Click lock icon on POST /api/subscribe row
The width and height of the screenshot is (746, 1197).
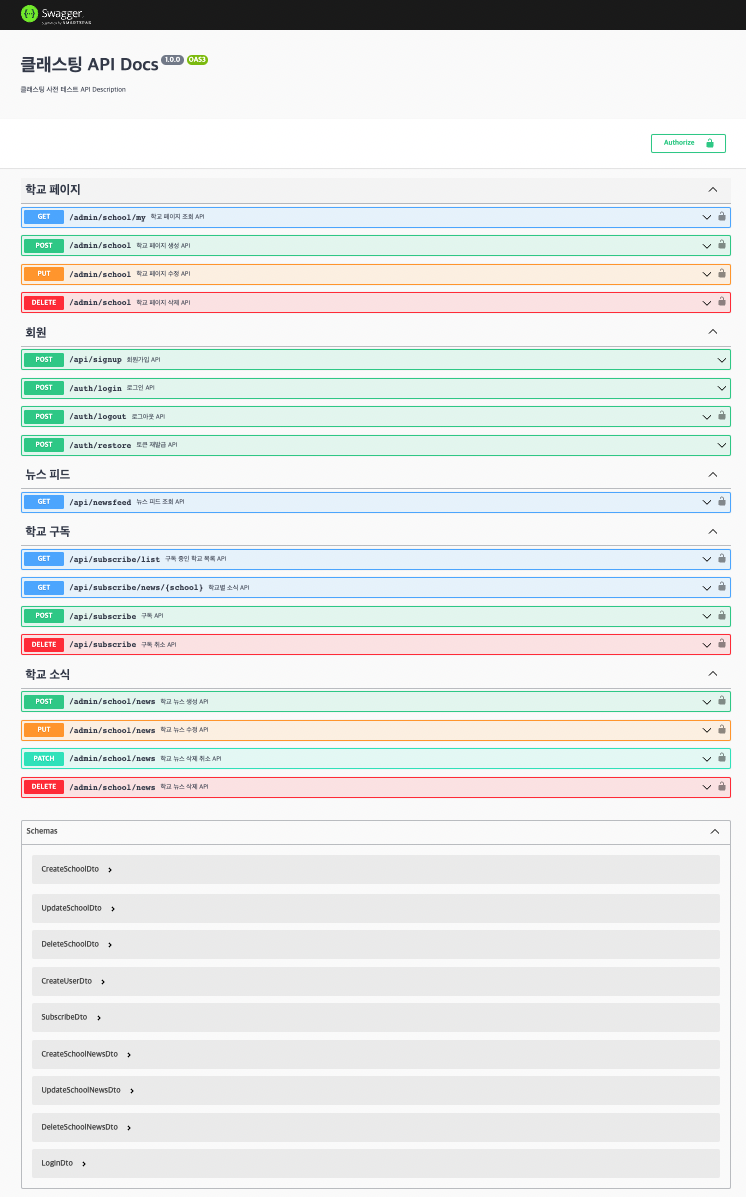722,615
